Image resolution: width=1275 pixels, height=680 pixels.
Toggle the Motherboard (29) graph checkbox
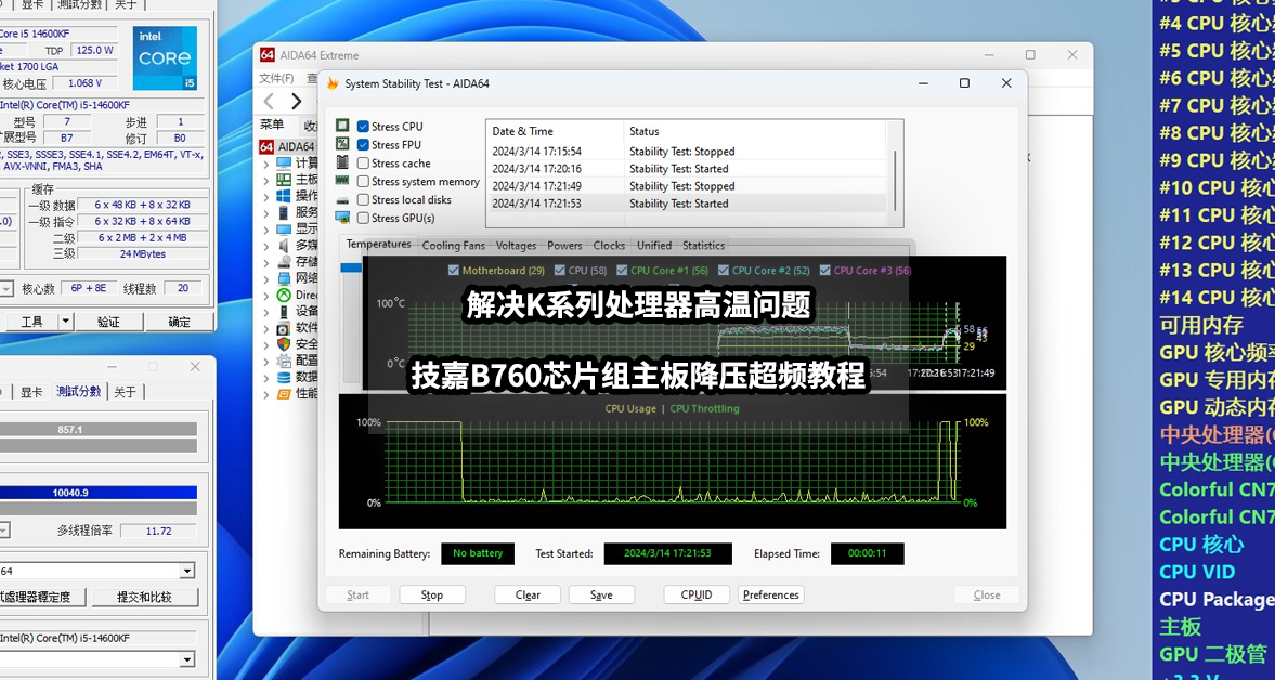454,270
